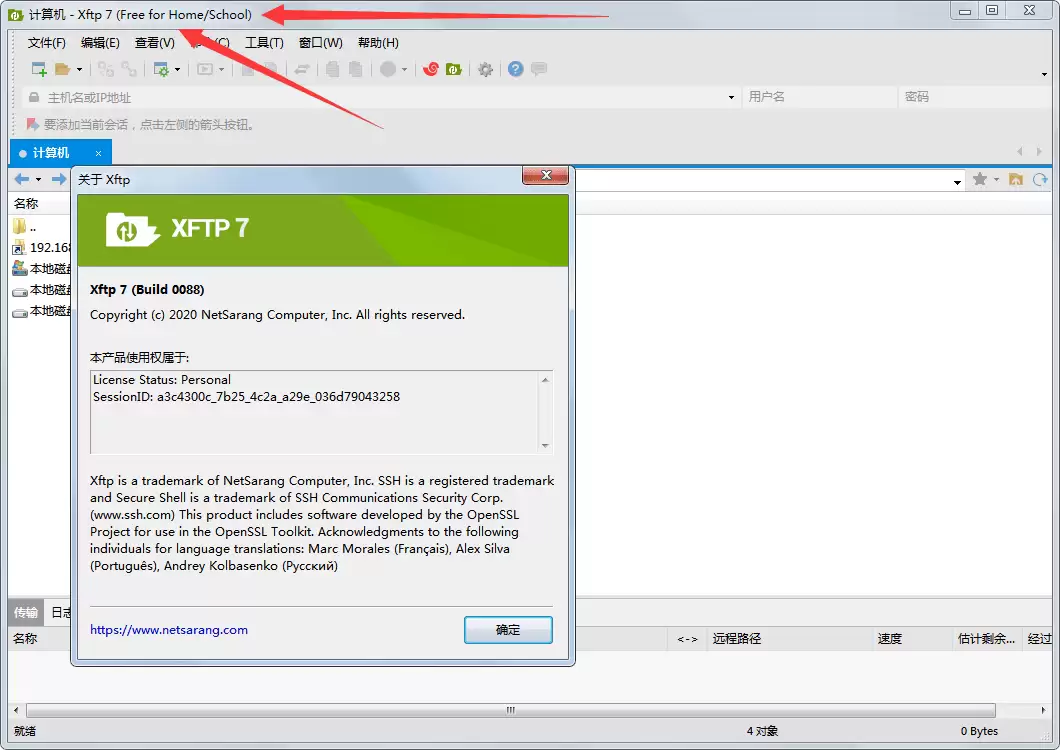Expand the play-screen icon's dropdown arrow
1060x750 pixels.
(x=221, y=70)
